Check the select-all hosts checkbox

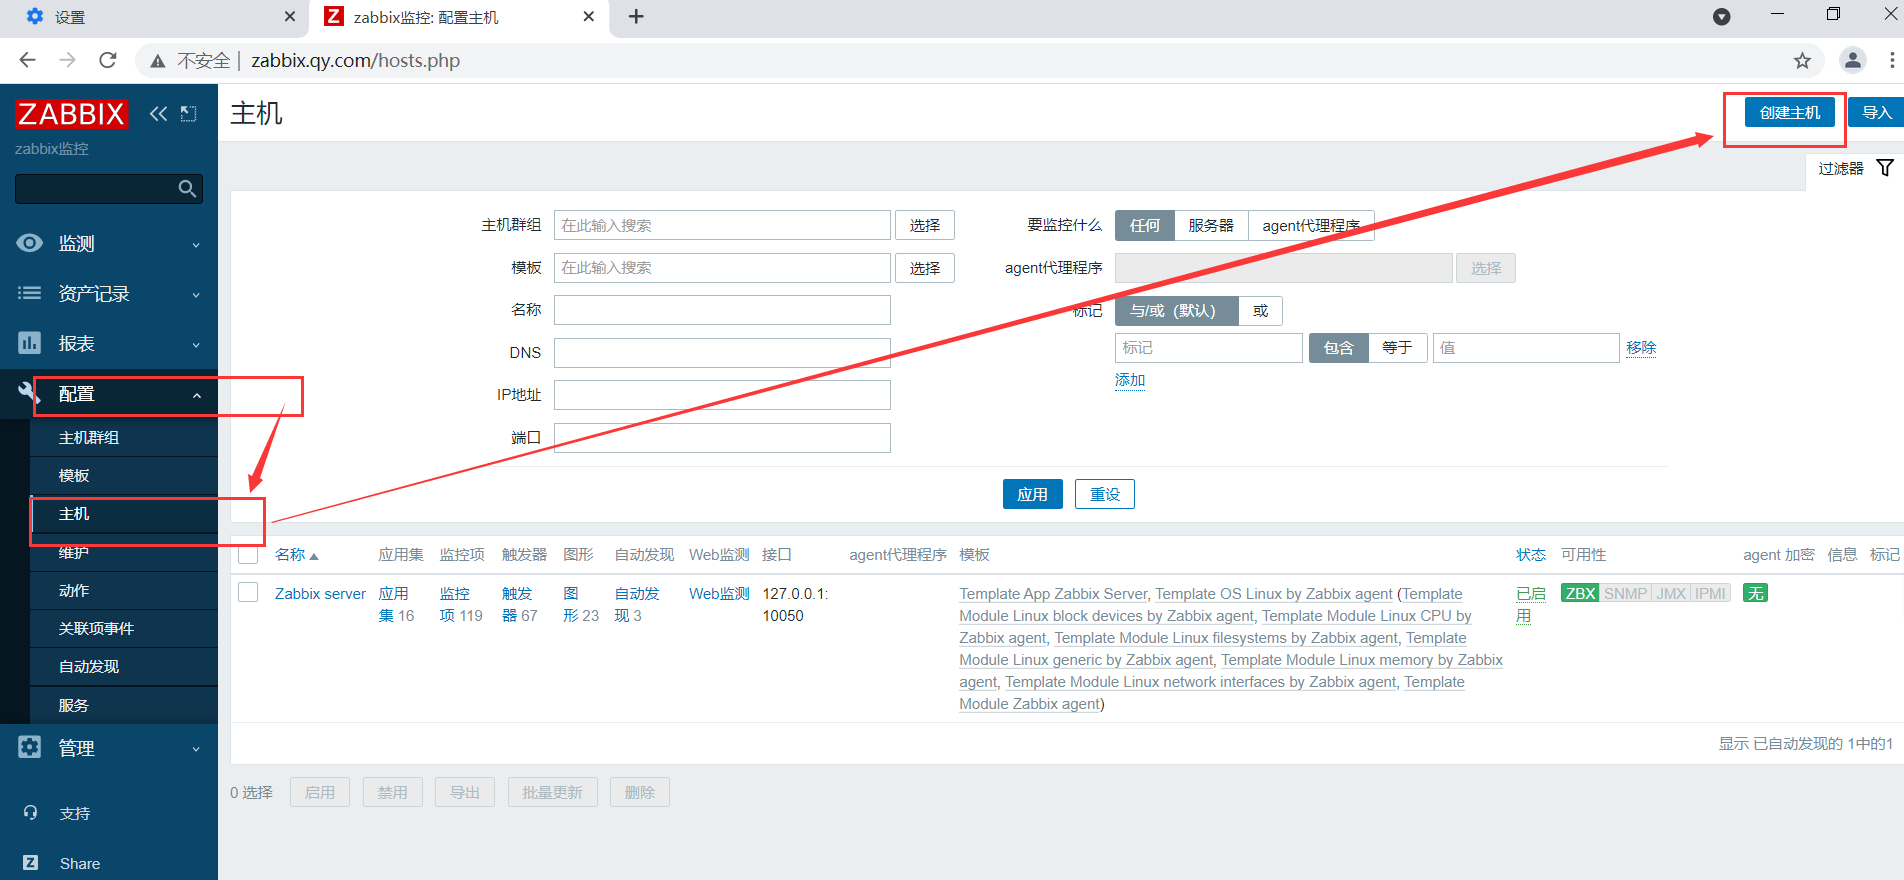[x=249, y=554]
